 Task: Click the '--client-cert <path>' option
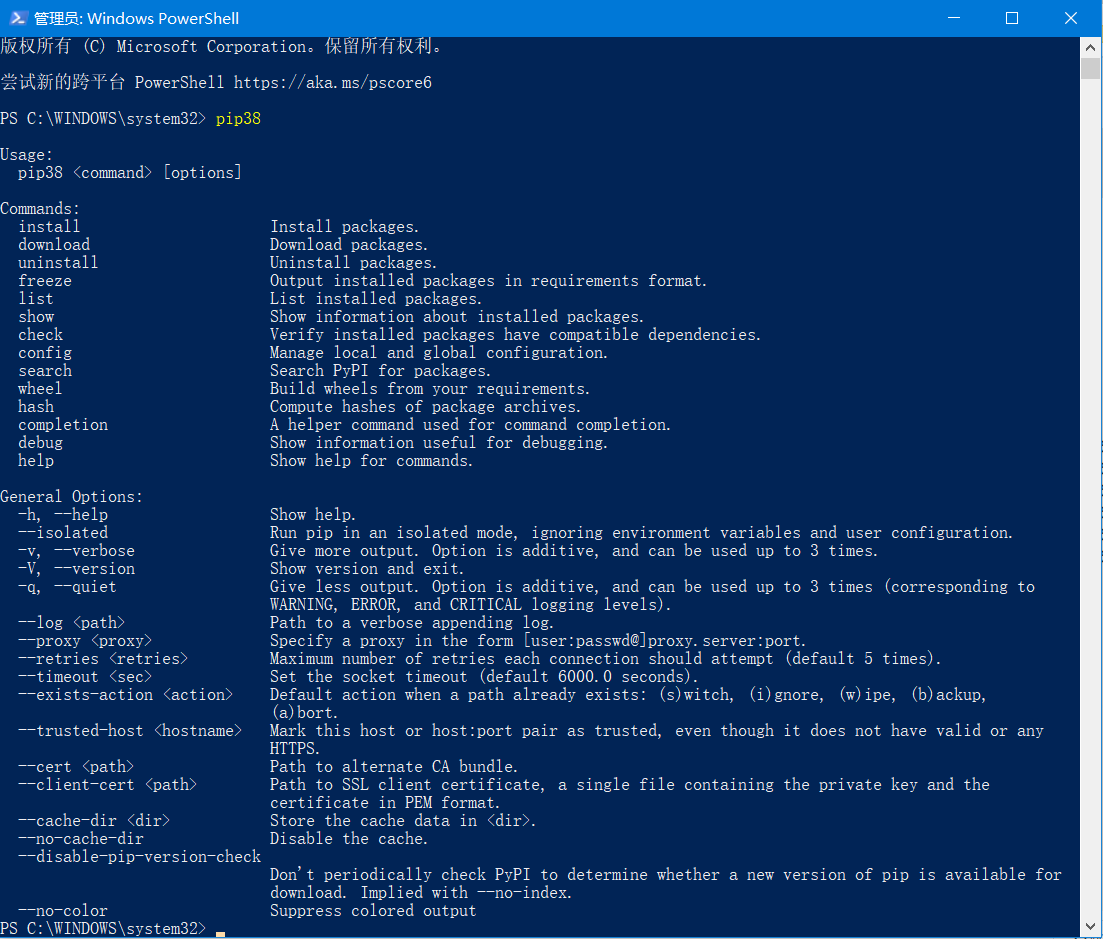tap(108, 785)
